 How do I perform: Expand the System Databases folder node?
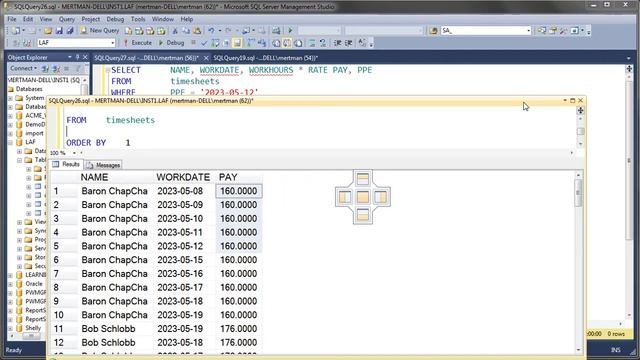(x=10, y=98)
